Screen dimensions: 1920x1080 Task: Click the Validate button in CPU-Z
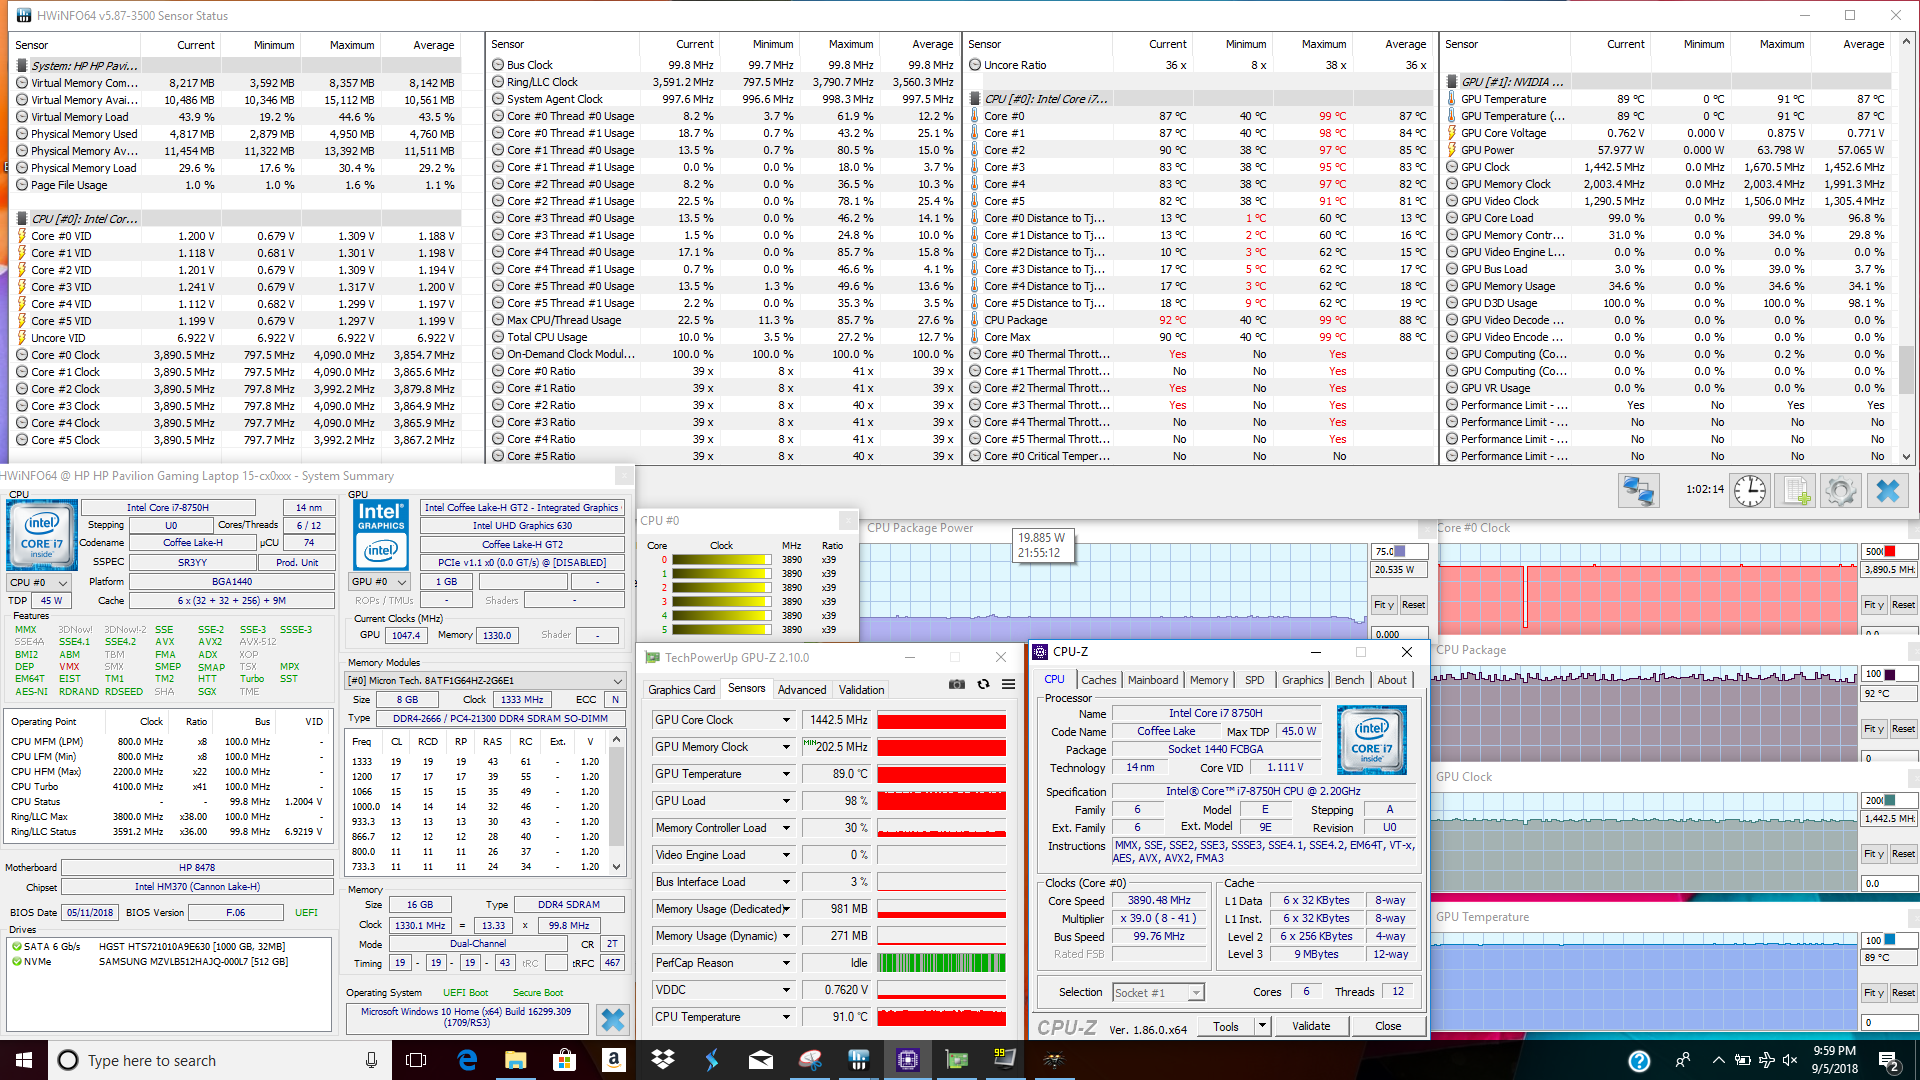tap(1310, 1026)
